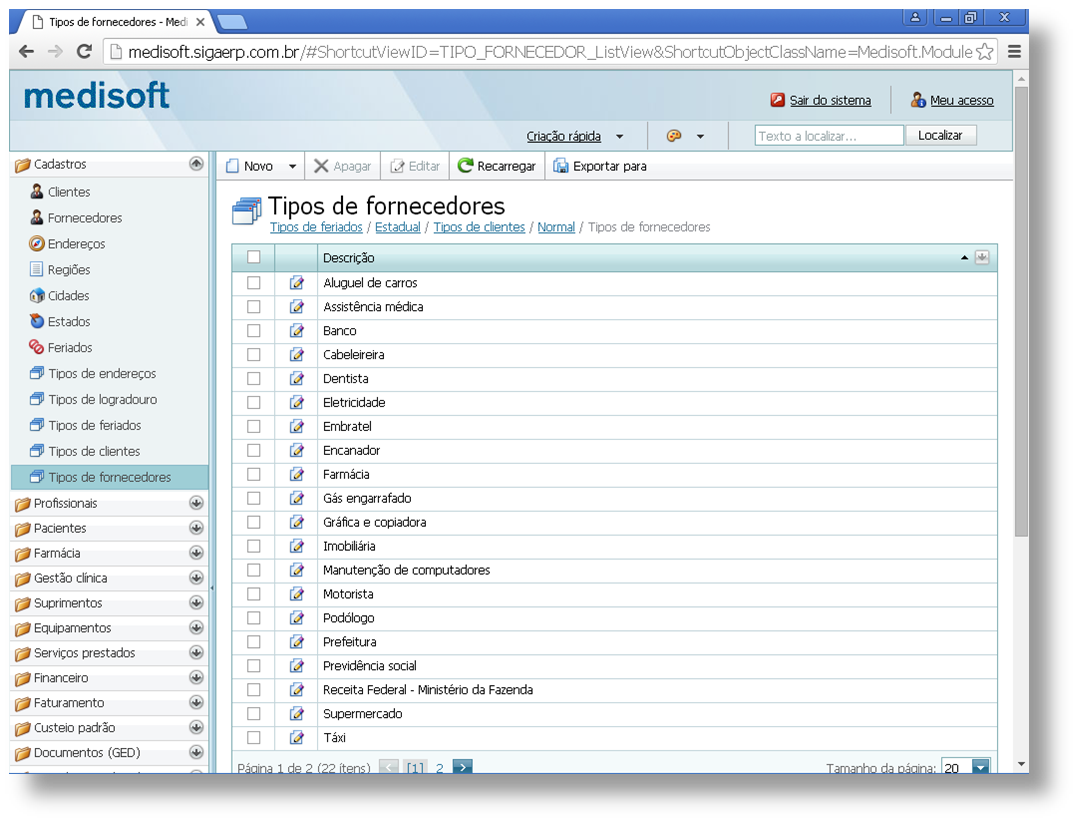Follow the Normal breadcrumb link
1078x823 pixels.
click(x=556, y=227)
